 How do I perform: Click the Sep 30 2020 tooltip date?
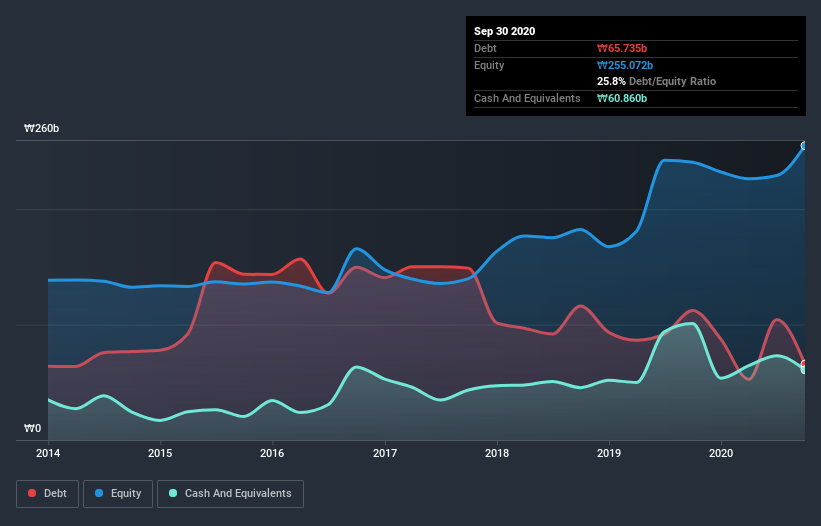click(504, 31)
